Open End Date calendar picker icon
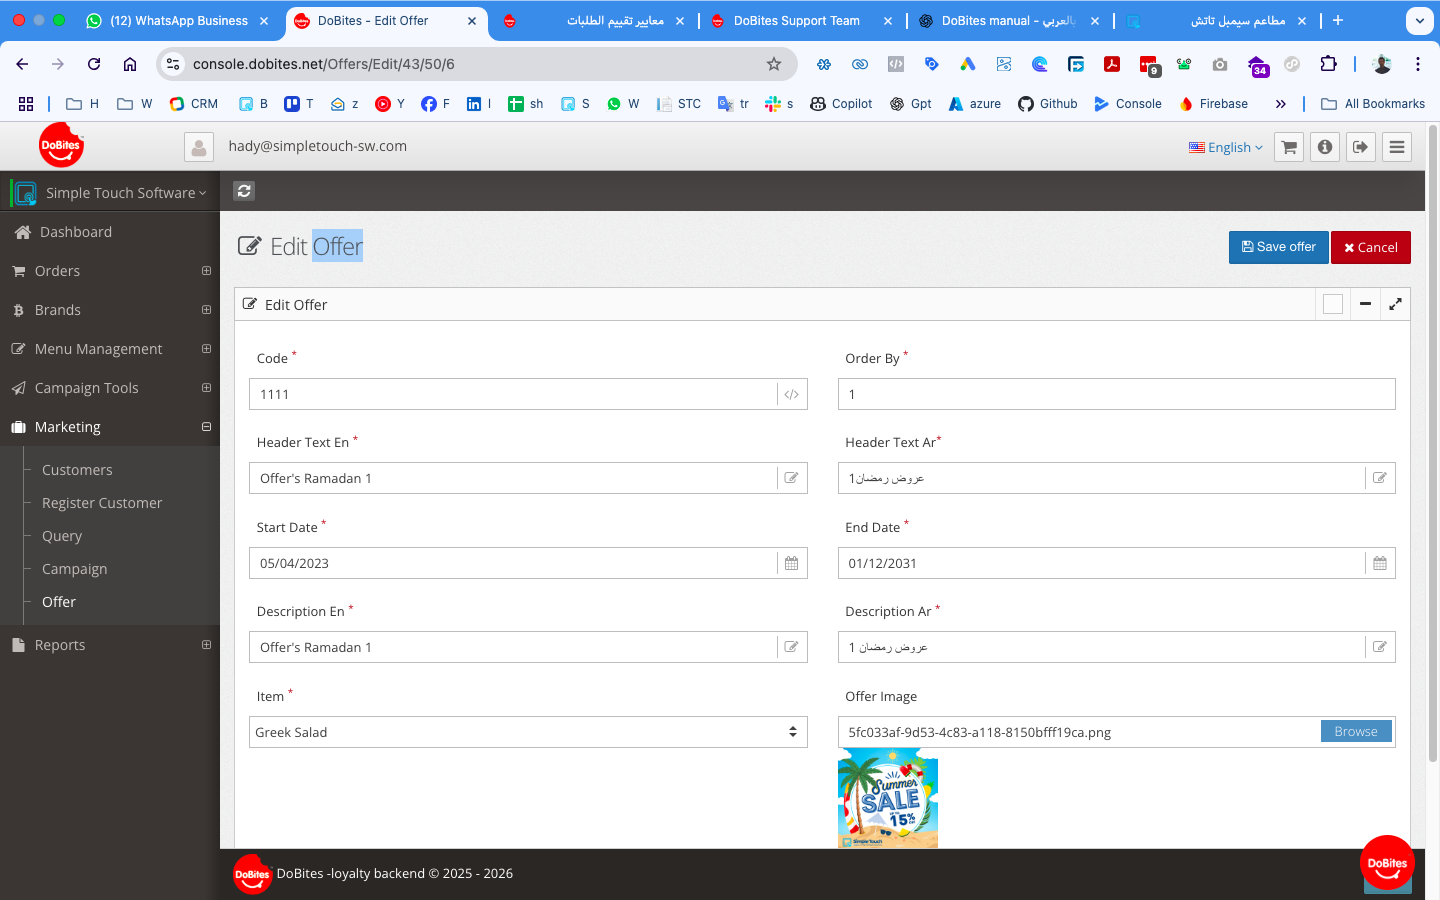The height and width of the screenshot is (900, 1440). click(x=1379, y=563)
